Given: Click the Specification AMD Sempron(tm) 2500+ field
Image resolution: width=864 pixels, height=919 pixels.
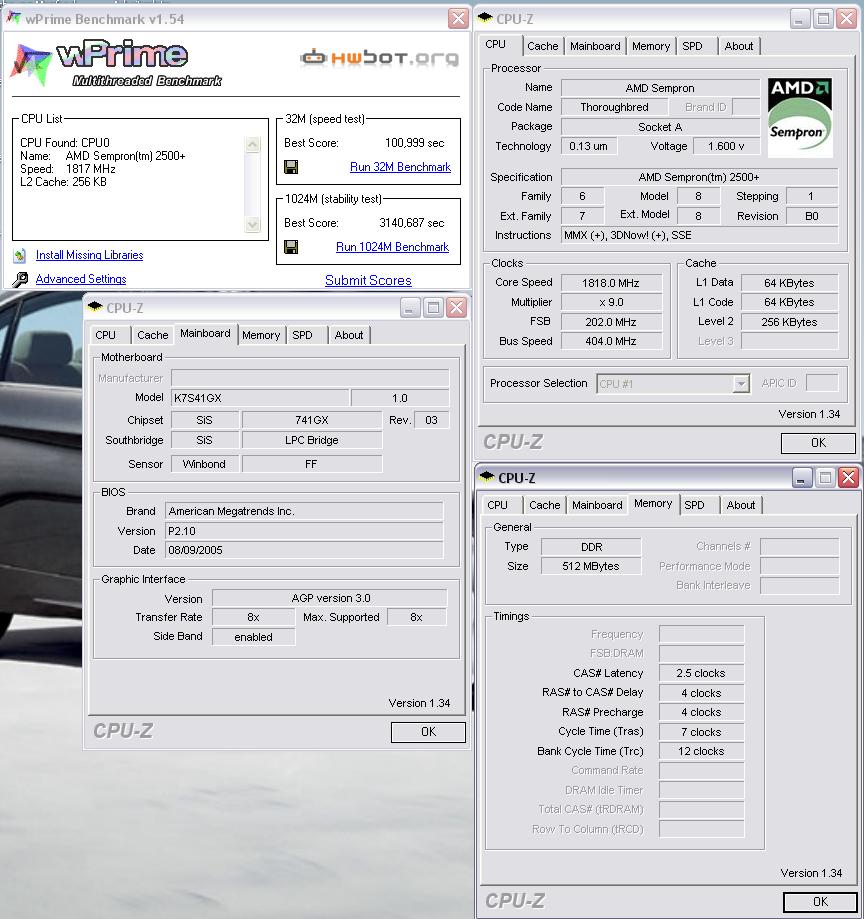Looking at the screenshot, I should 699,177.
